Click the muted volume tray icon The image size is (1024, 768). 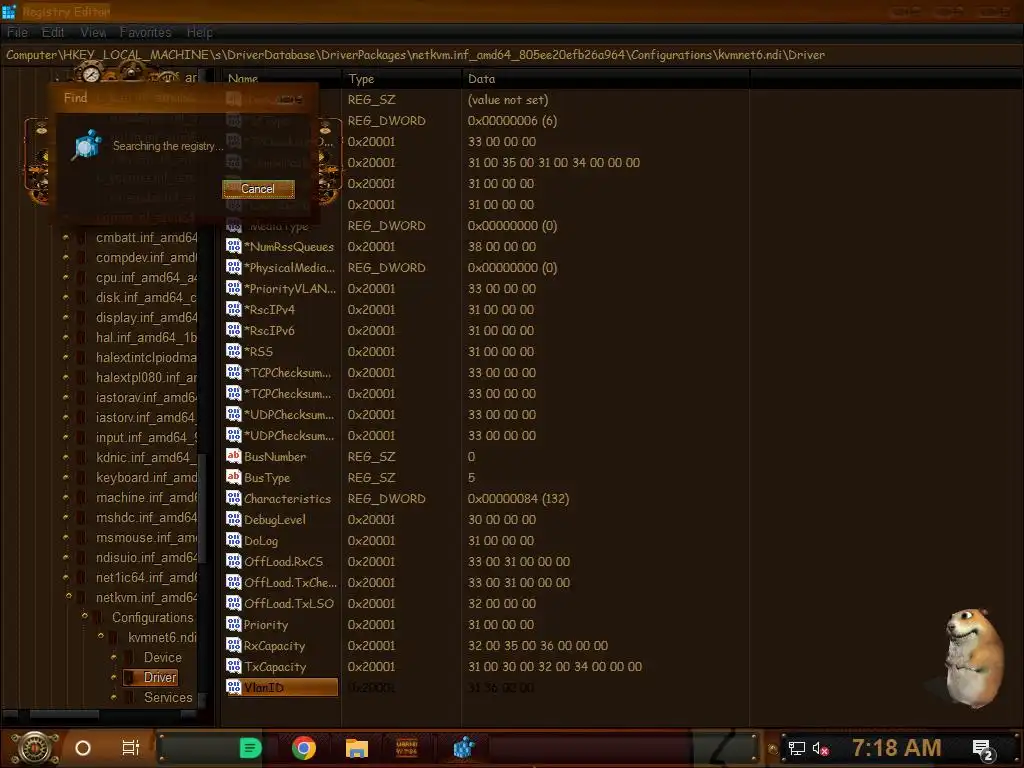tap(821, 748)
